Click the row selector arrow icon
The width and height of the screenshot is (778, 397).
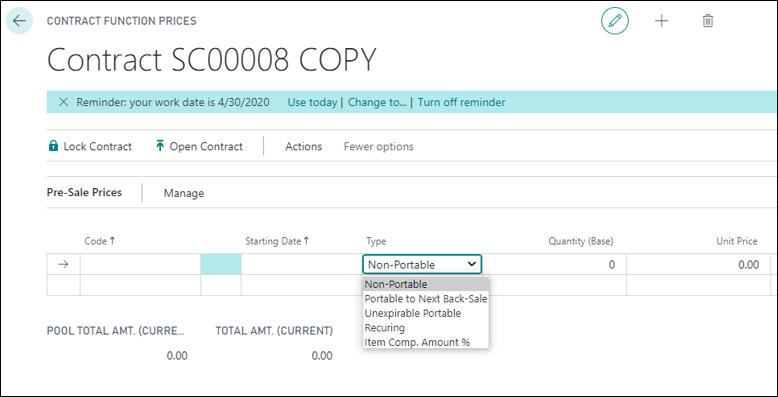(63, 265)
